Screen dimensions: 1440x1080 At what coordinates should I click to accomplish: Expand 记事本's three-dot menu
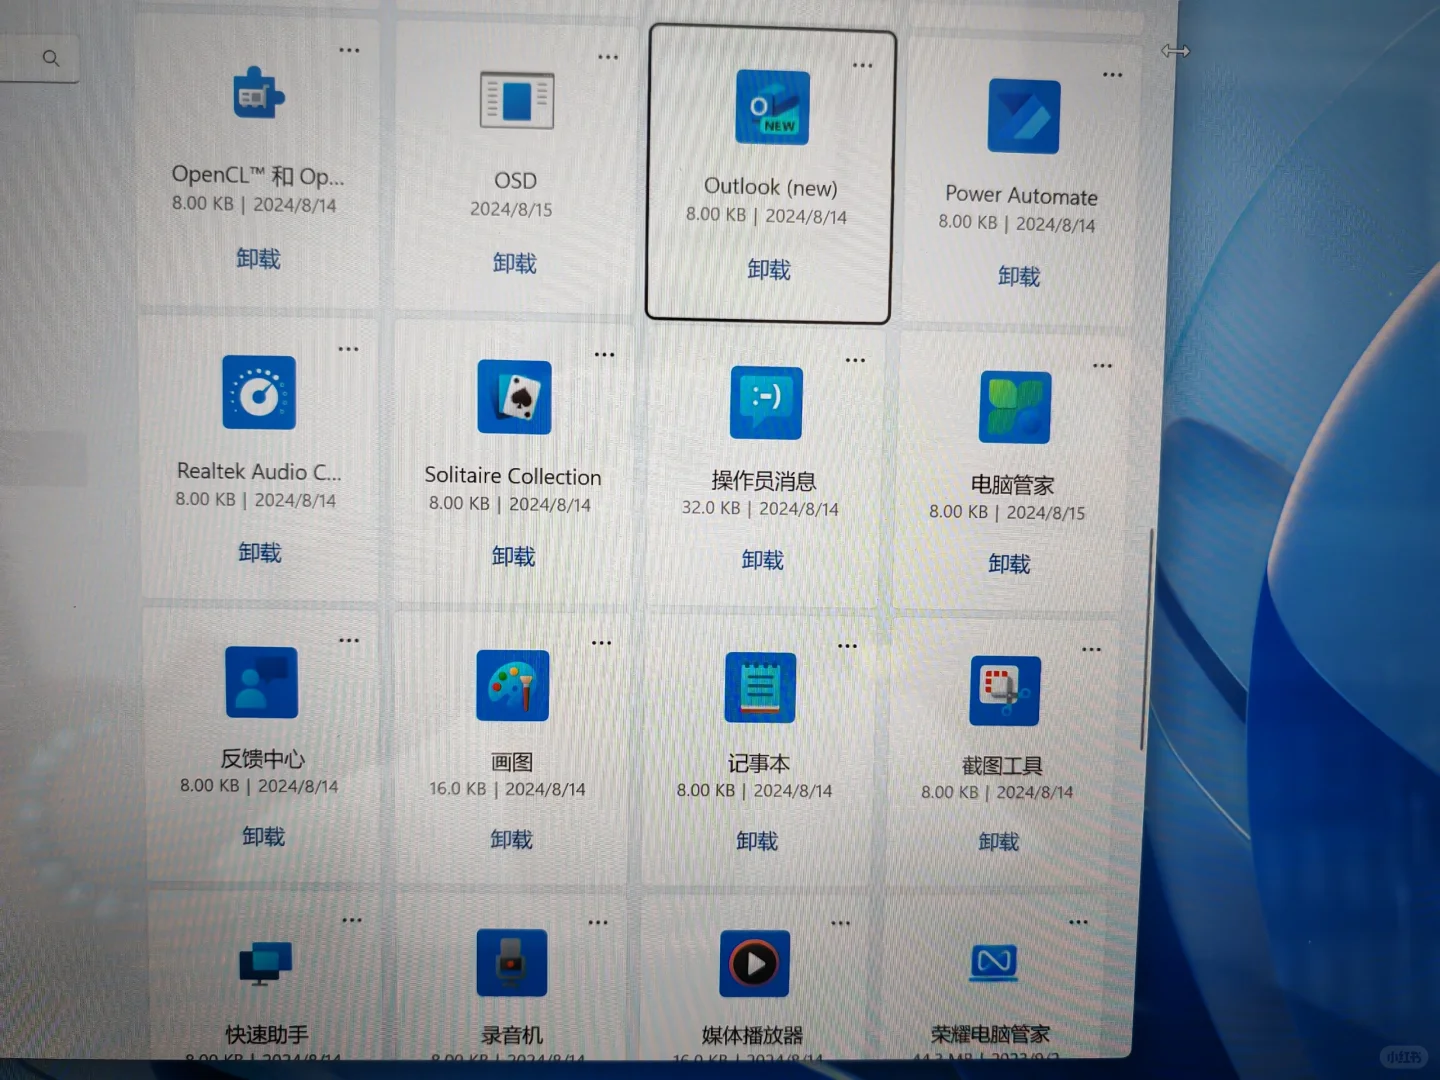click(848, 646)
